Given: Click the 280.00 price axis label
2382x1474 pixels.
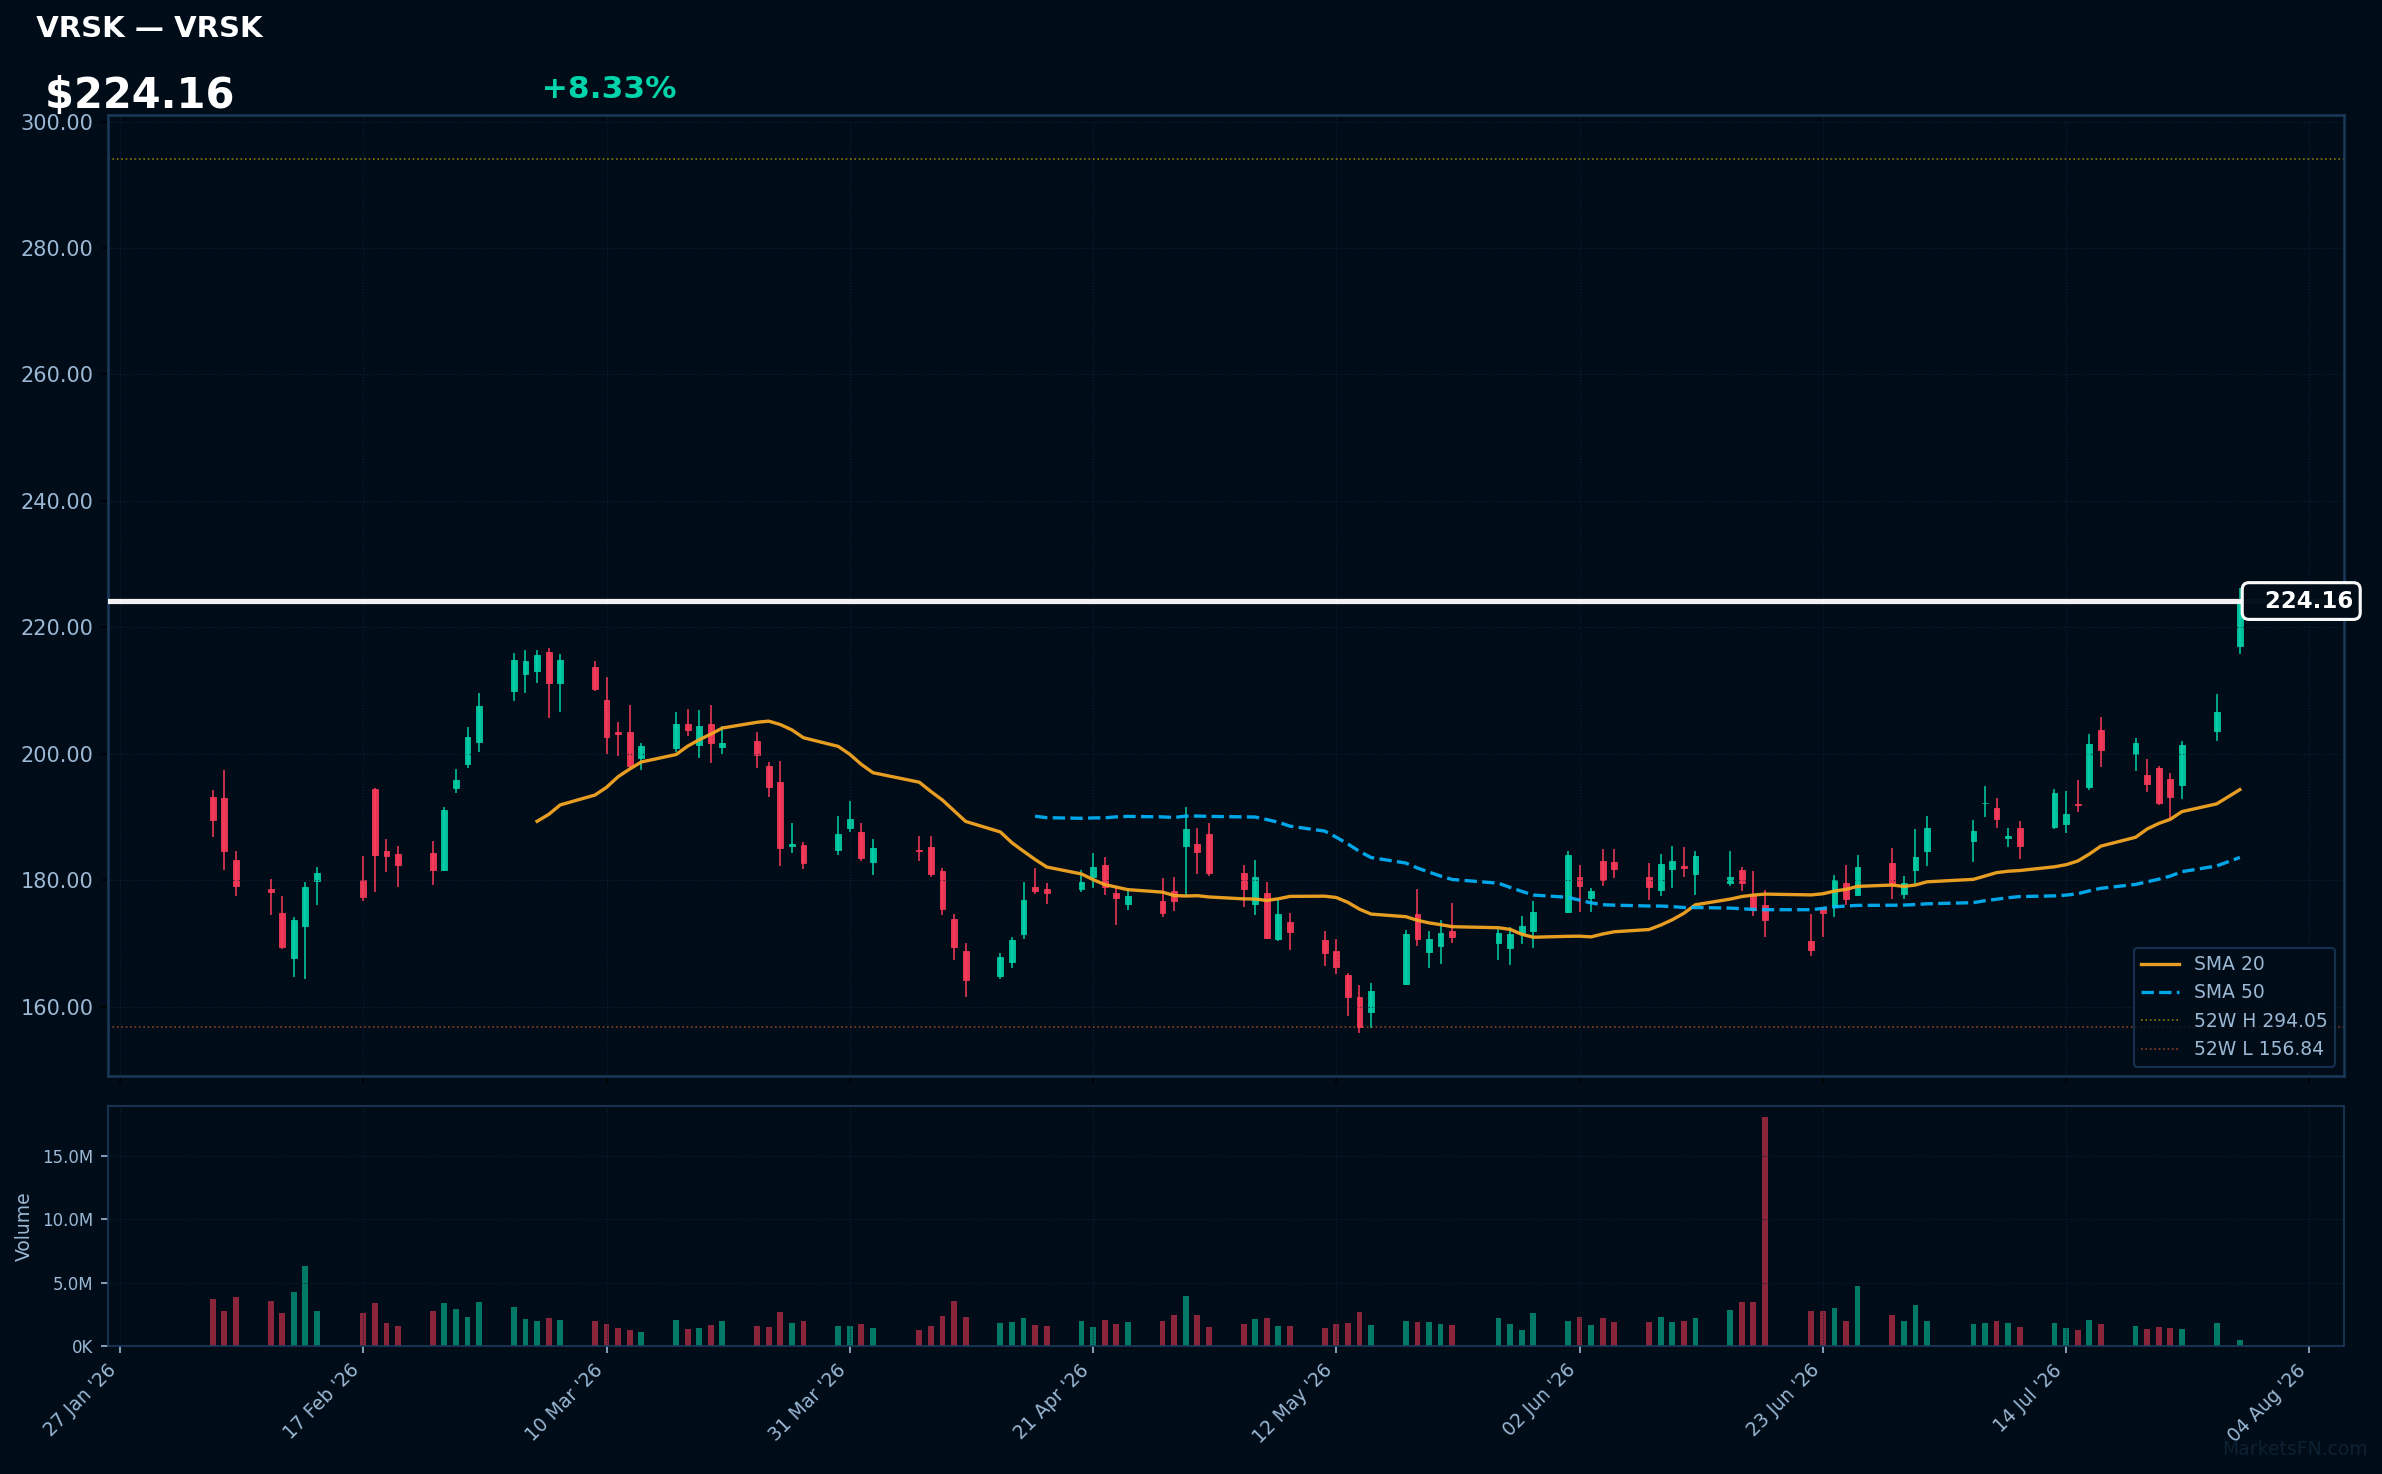Looking at the screenshot, I should tap(57, 248).
